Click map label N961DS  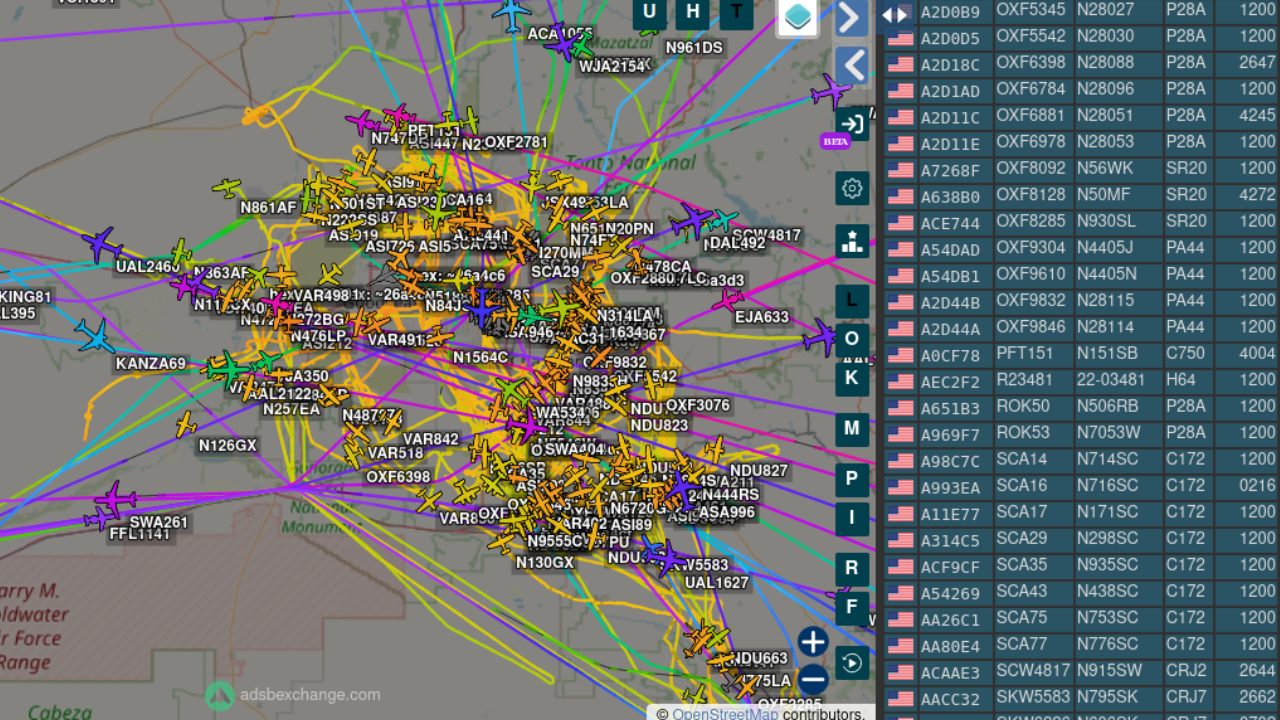[x=694, y=47]
